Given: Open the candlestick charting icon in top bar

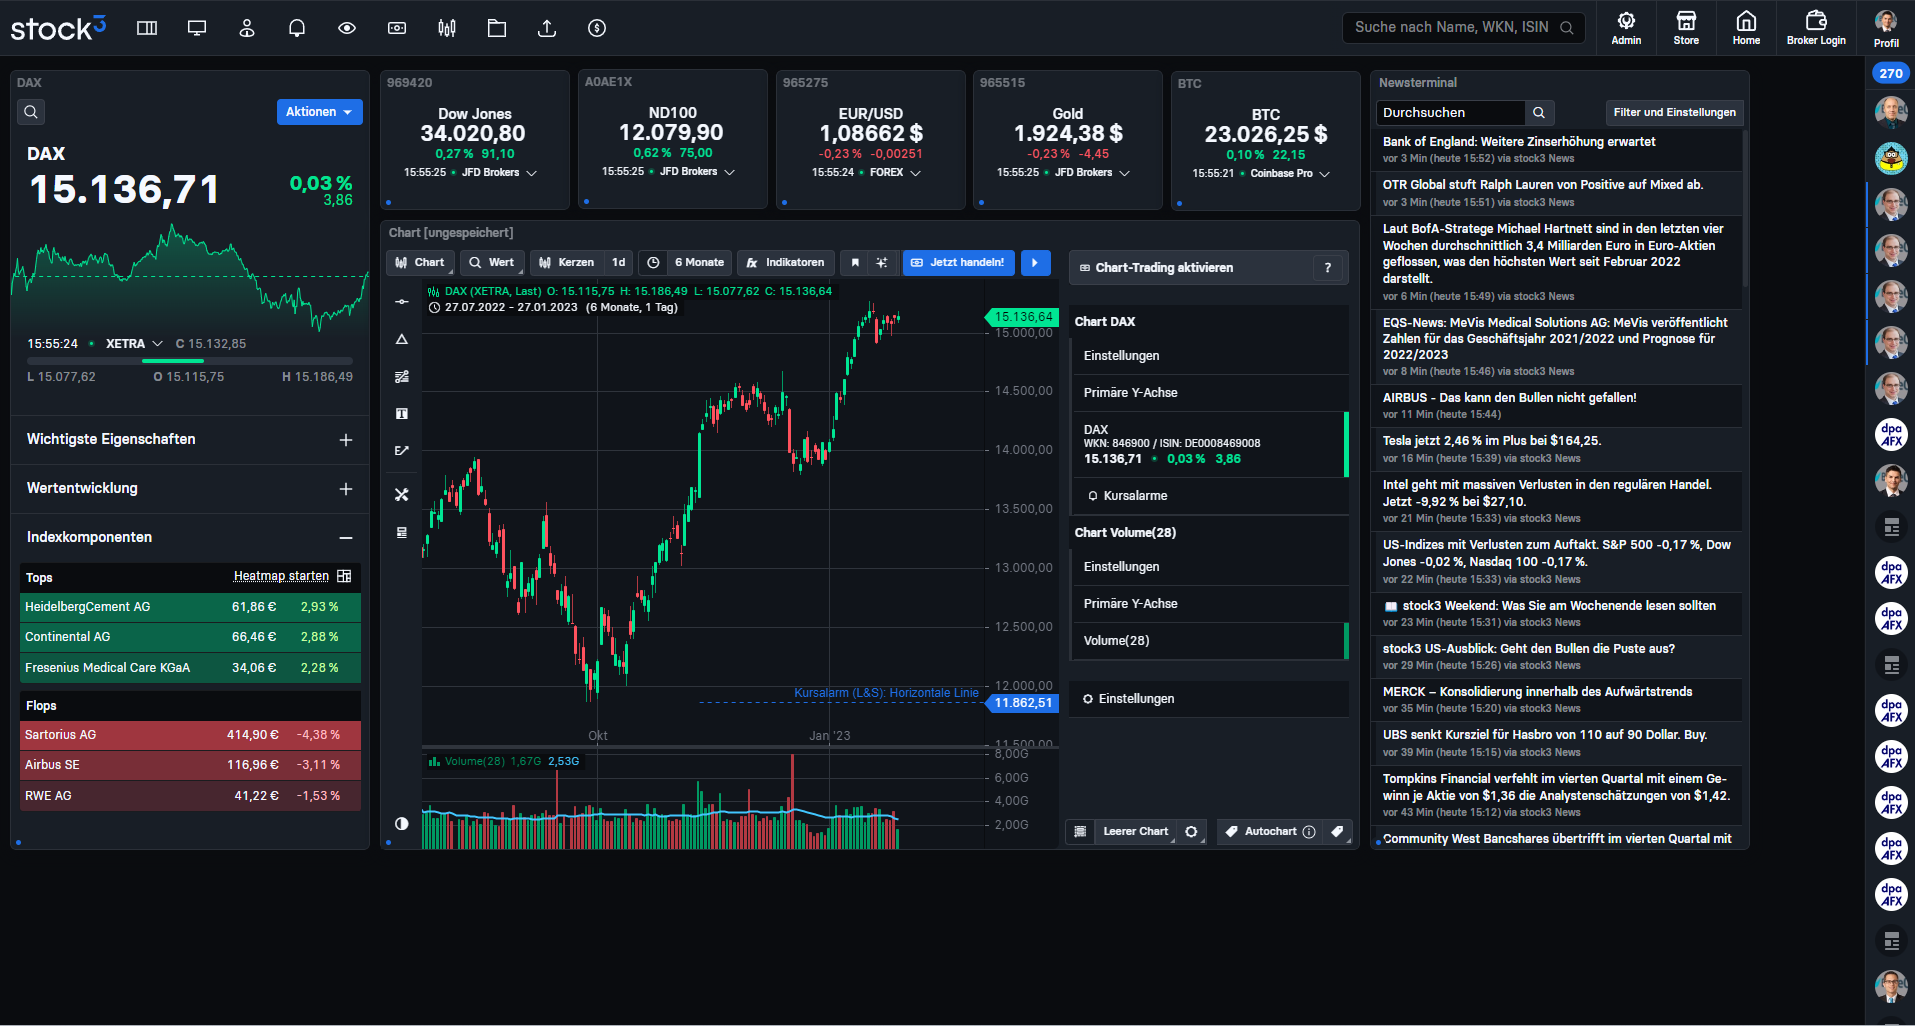Looking at the screenshot, I should pos(447,28).
